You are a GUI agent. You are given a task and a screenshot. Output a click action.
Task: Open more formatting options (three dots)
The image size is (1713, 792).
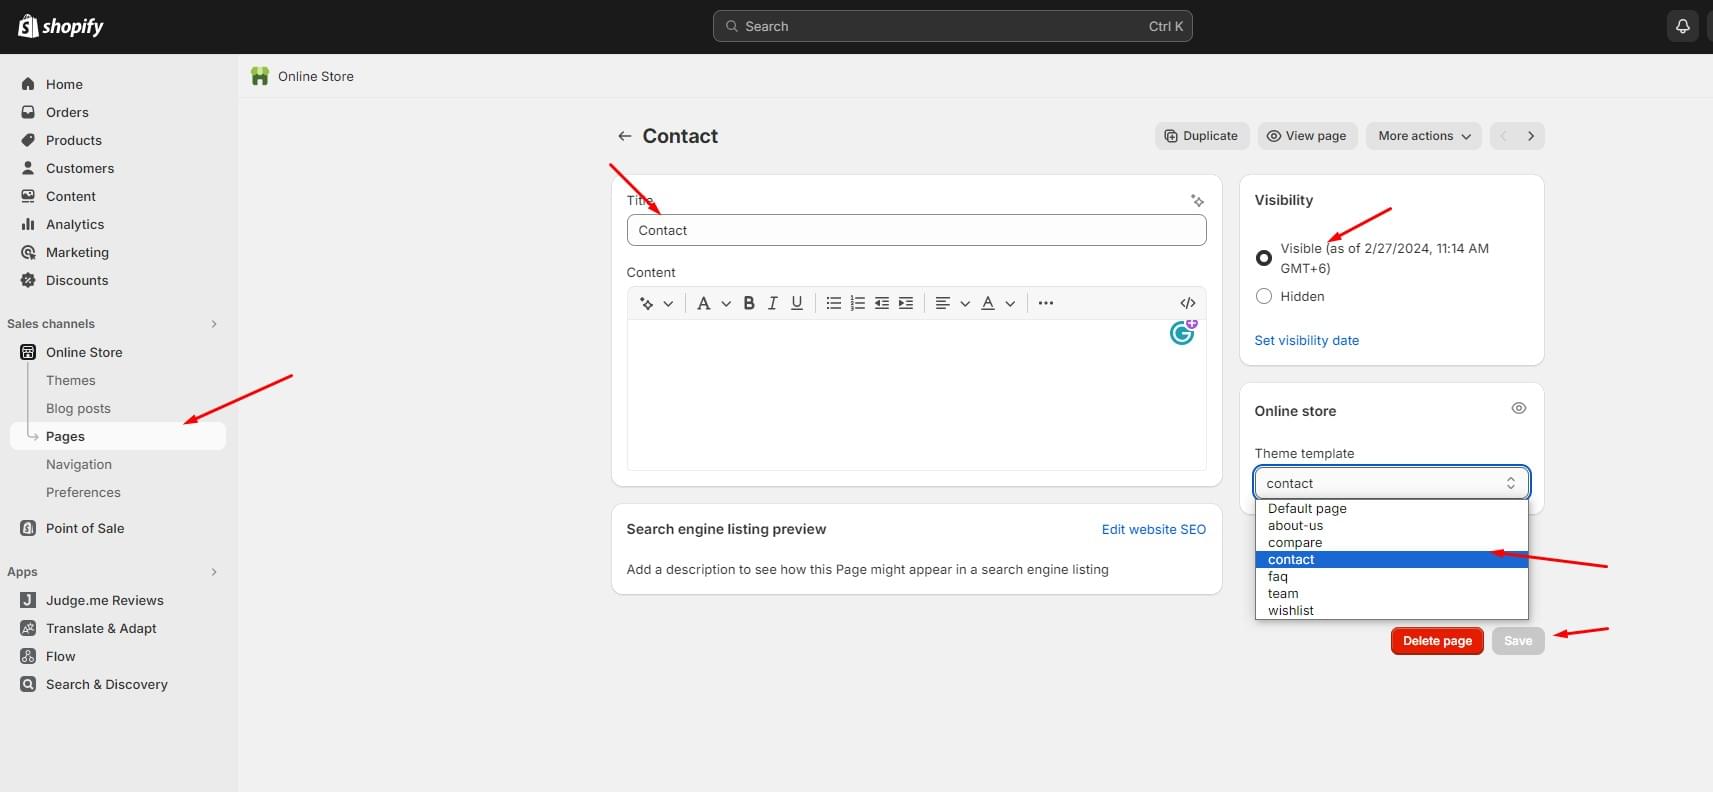[x=1046, y=303]
